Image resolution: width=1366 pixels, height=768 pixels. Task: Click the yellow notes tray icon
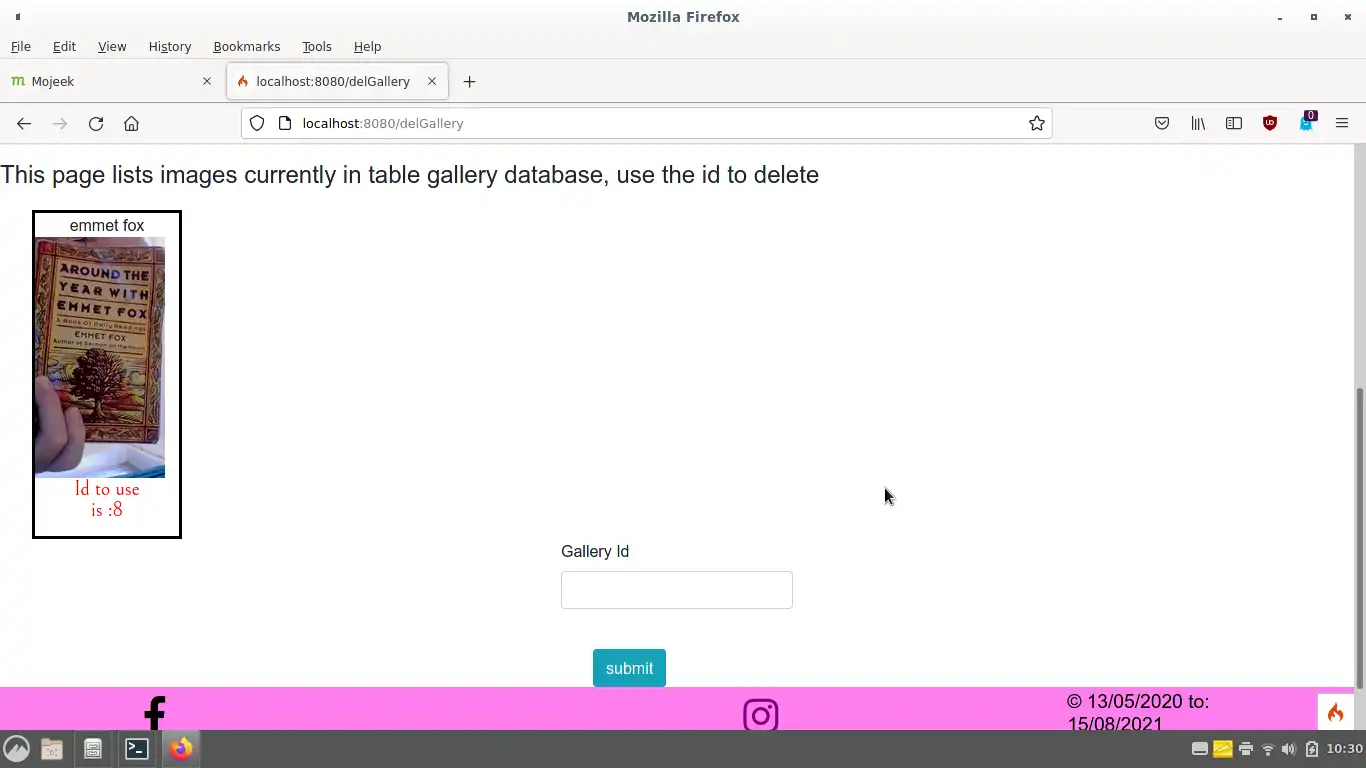pyautogui.click(x=1223, y=748)
